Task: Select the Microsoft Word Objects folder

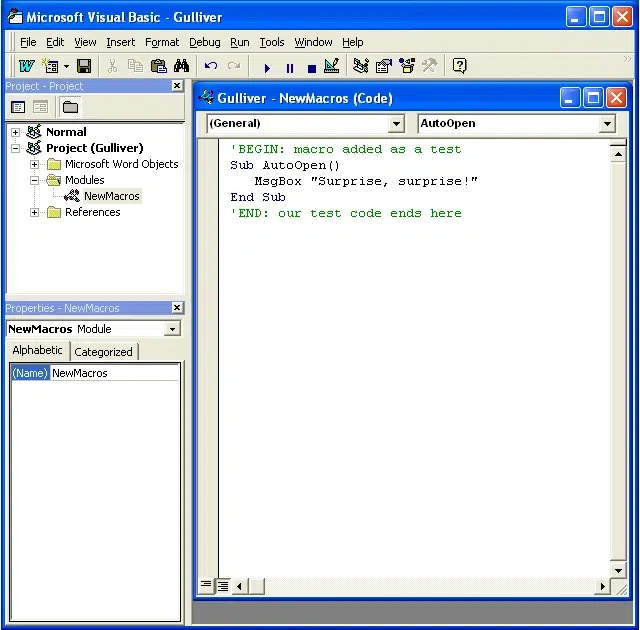Action: point(122,164)
